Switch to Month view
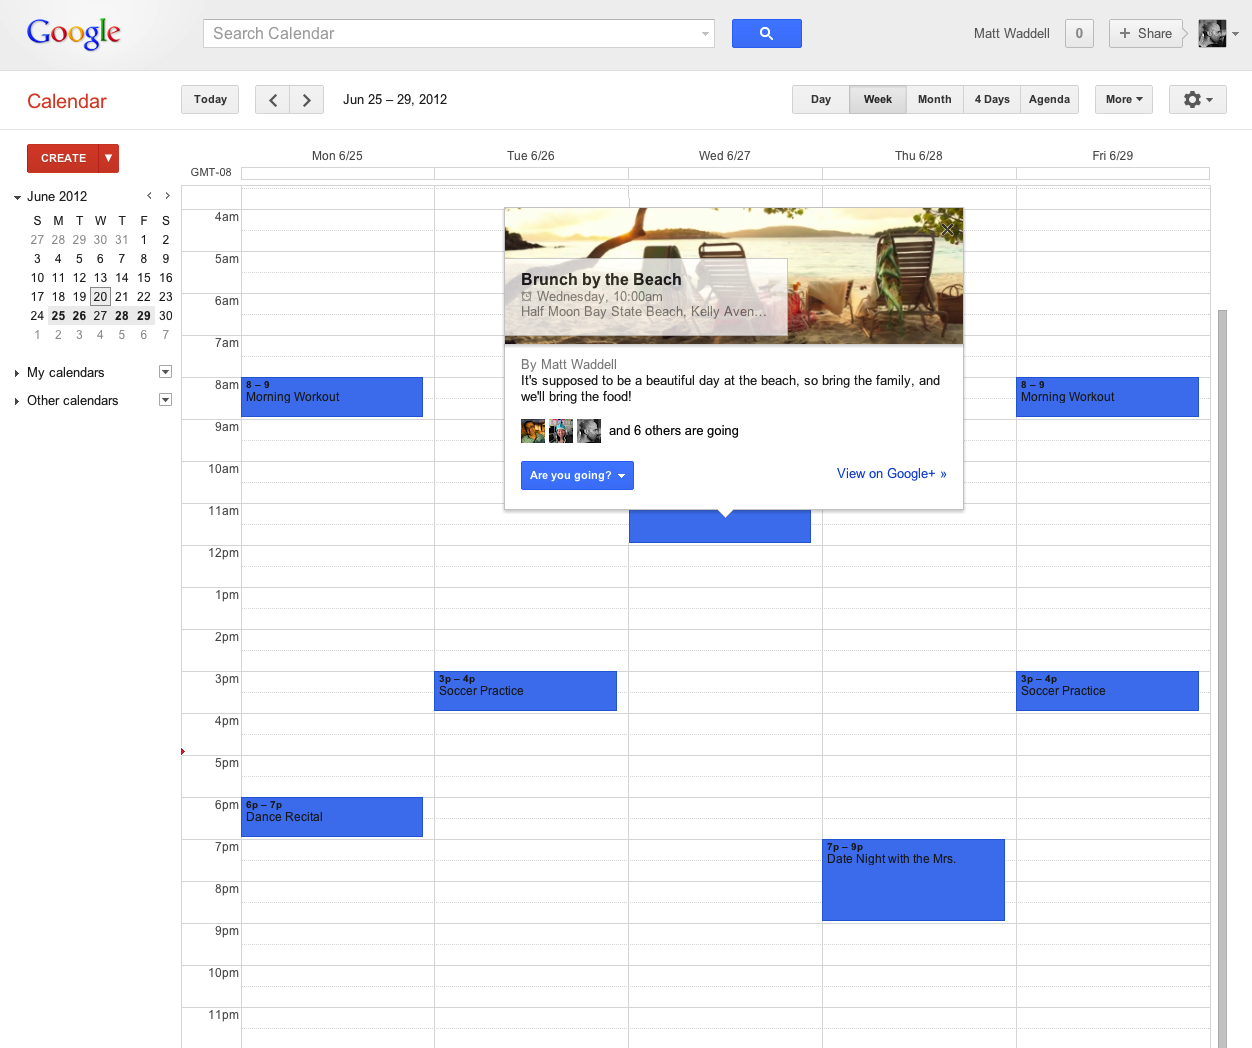Image resolution: width=1252 pixels, height=1048 pixels. [x=934, y=99]
